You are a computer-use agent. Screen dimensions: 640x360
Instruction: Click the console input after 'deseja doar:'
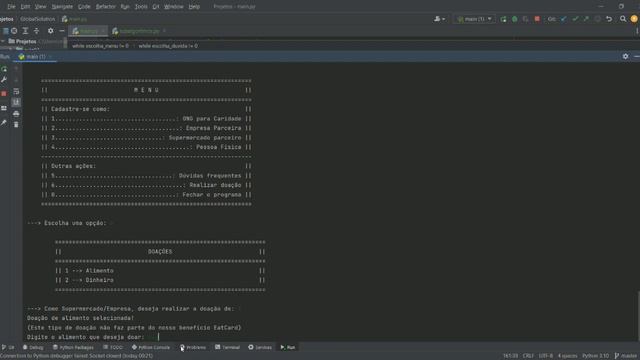point(158,337)
